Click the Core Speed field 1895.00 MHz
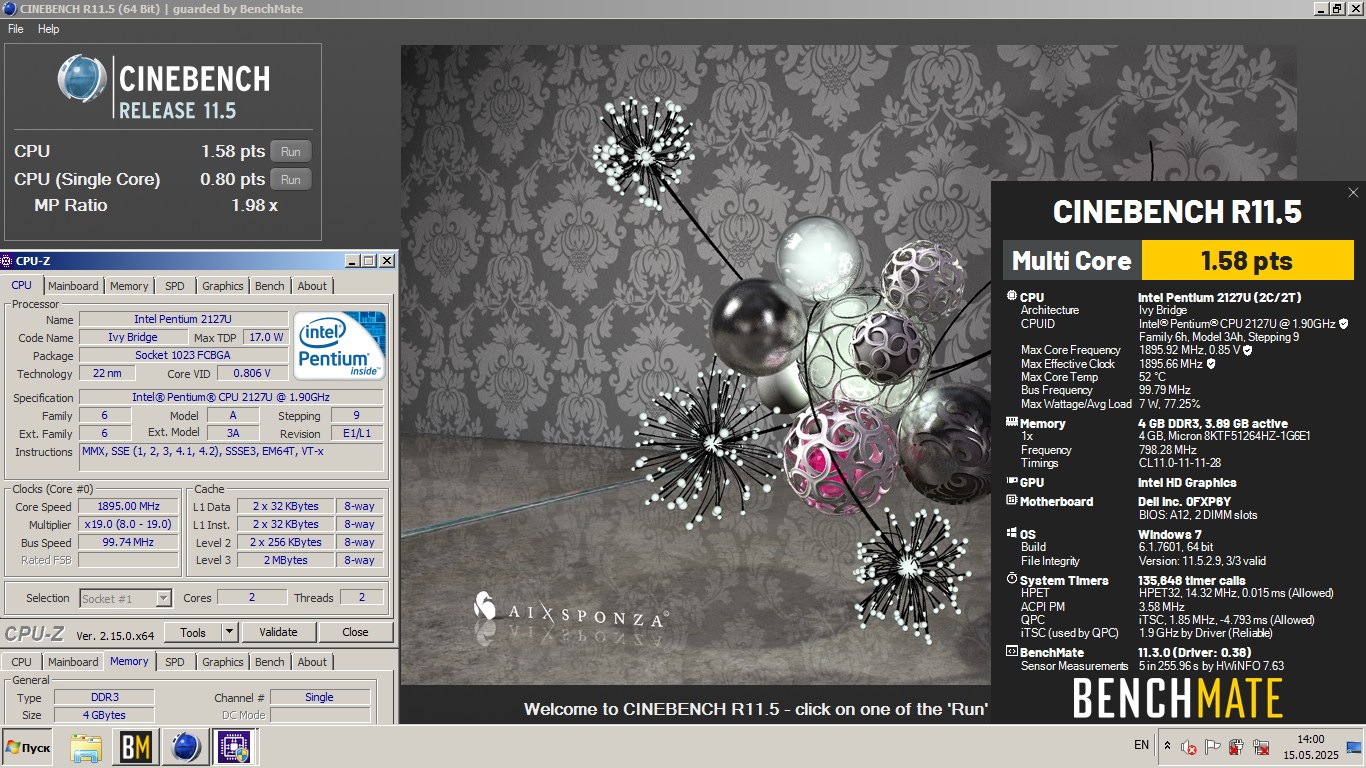Screen dimensions: 1366x768 coord(130,506)
